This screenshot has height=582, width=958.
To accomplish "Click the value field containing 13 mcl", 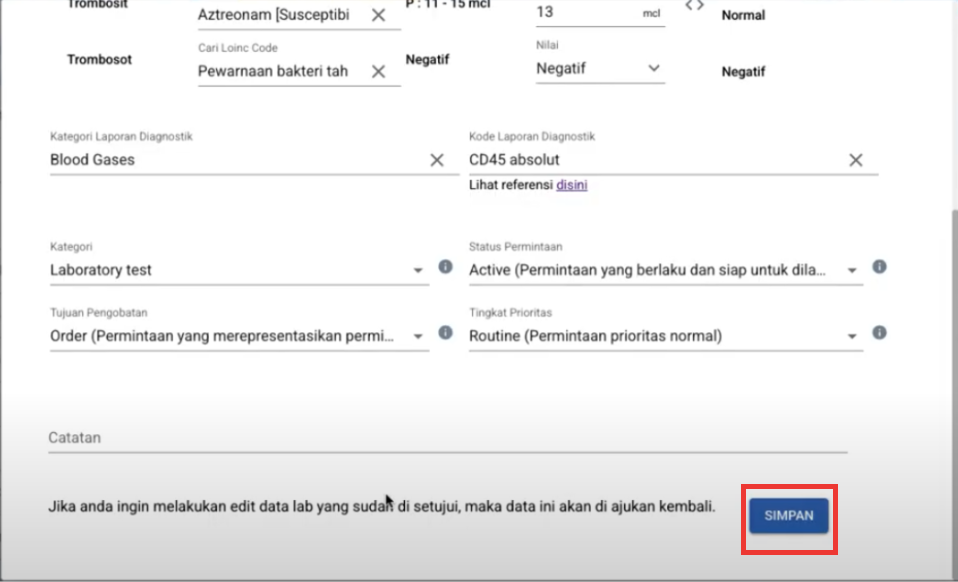I will point(585,13).
